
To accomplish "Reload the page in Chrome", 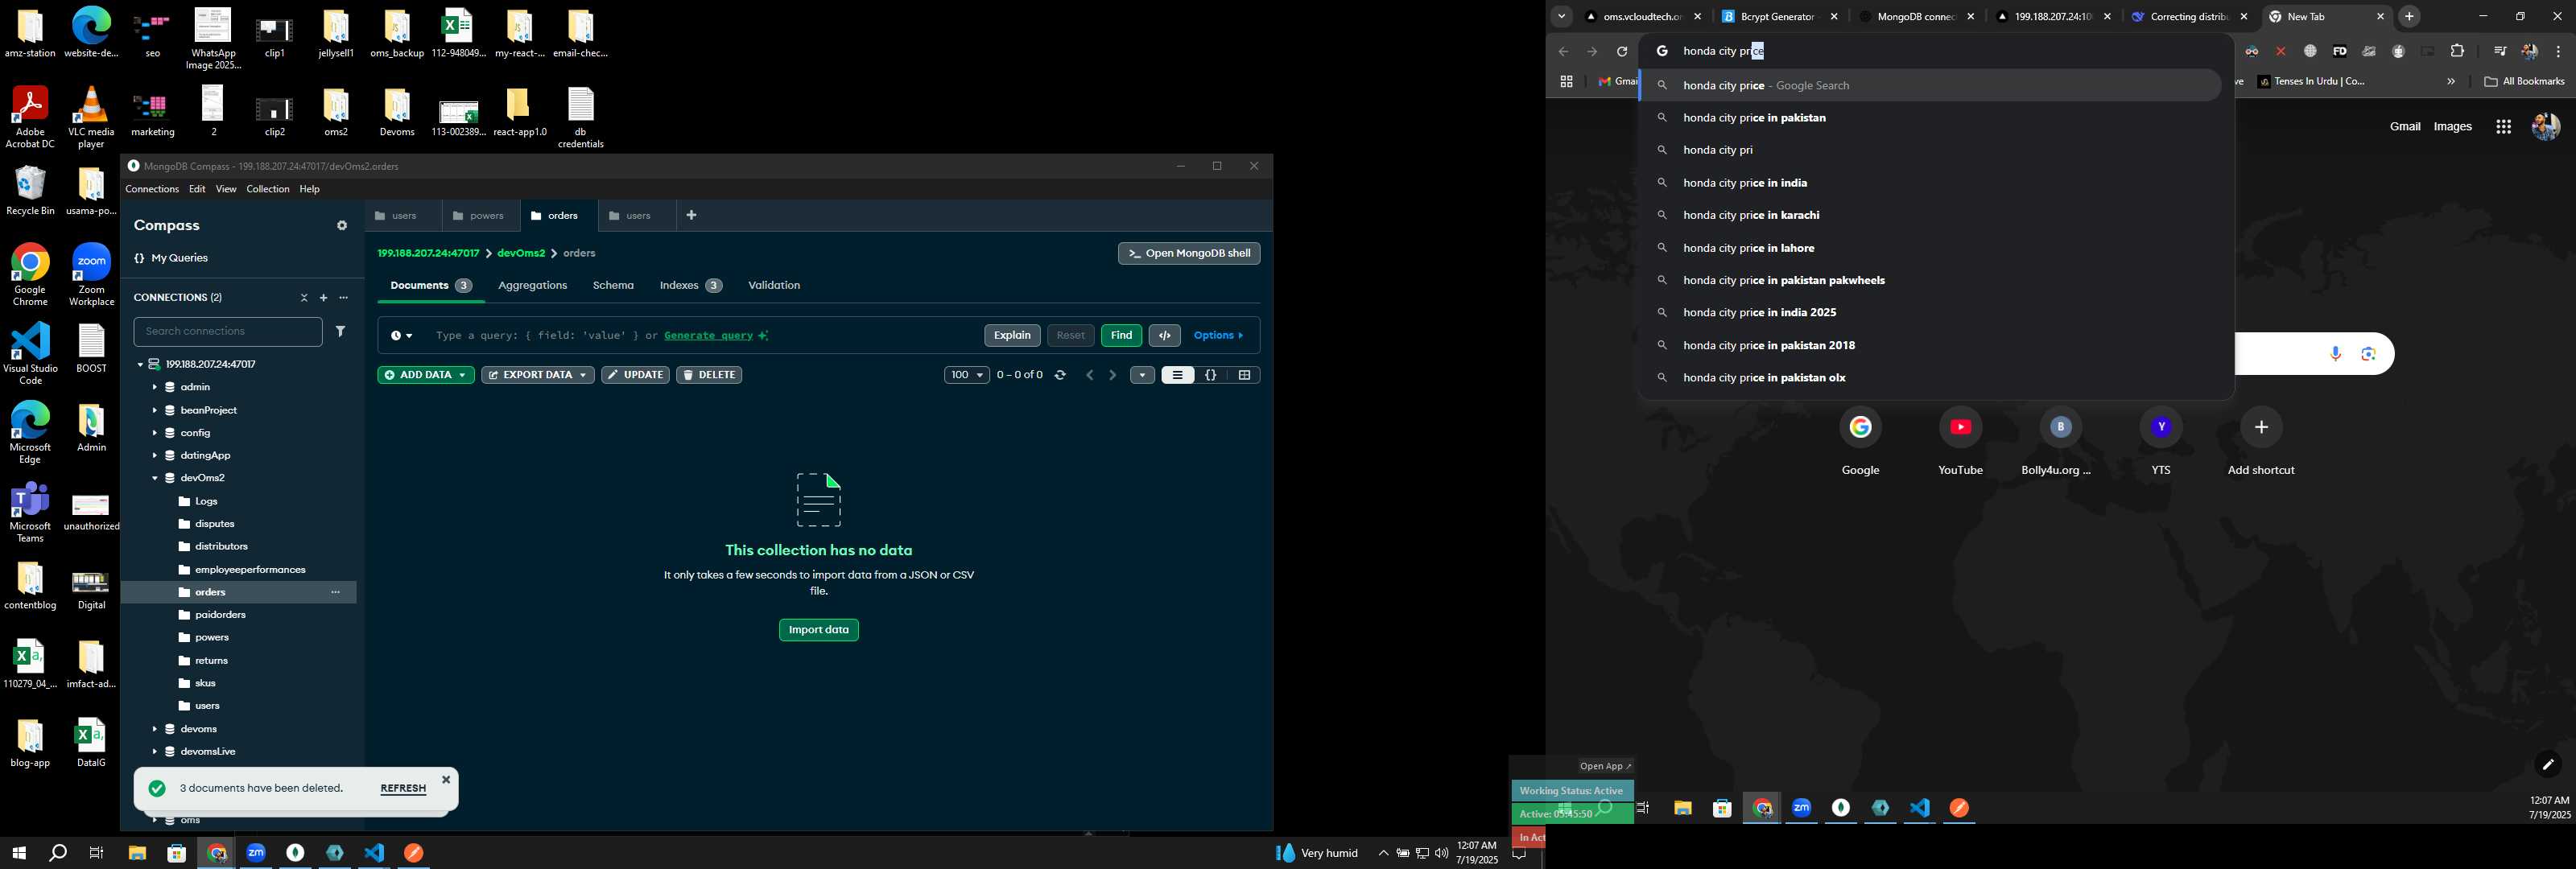I will 1622,52.
